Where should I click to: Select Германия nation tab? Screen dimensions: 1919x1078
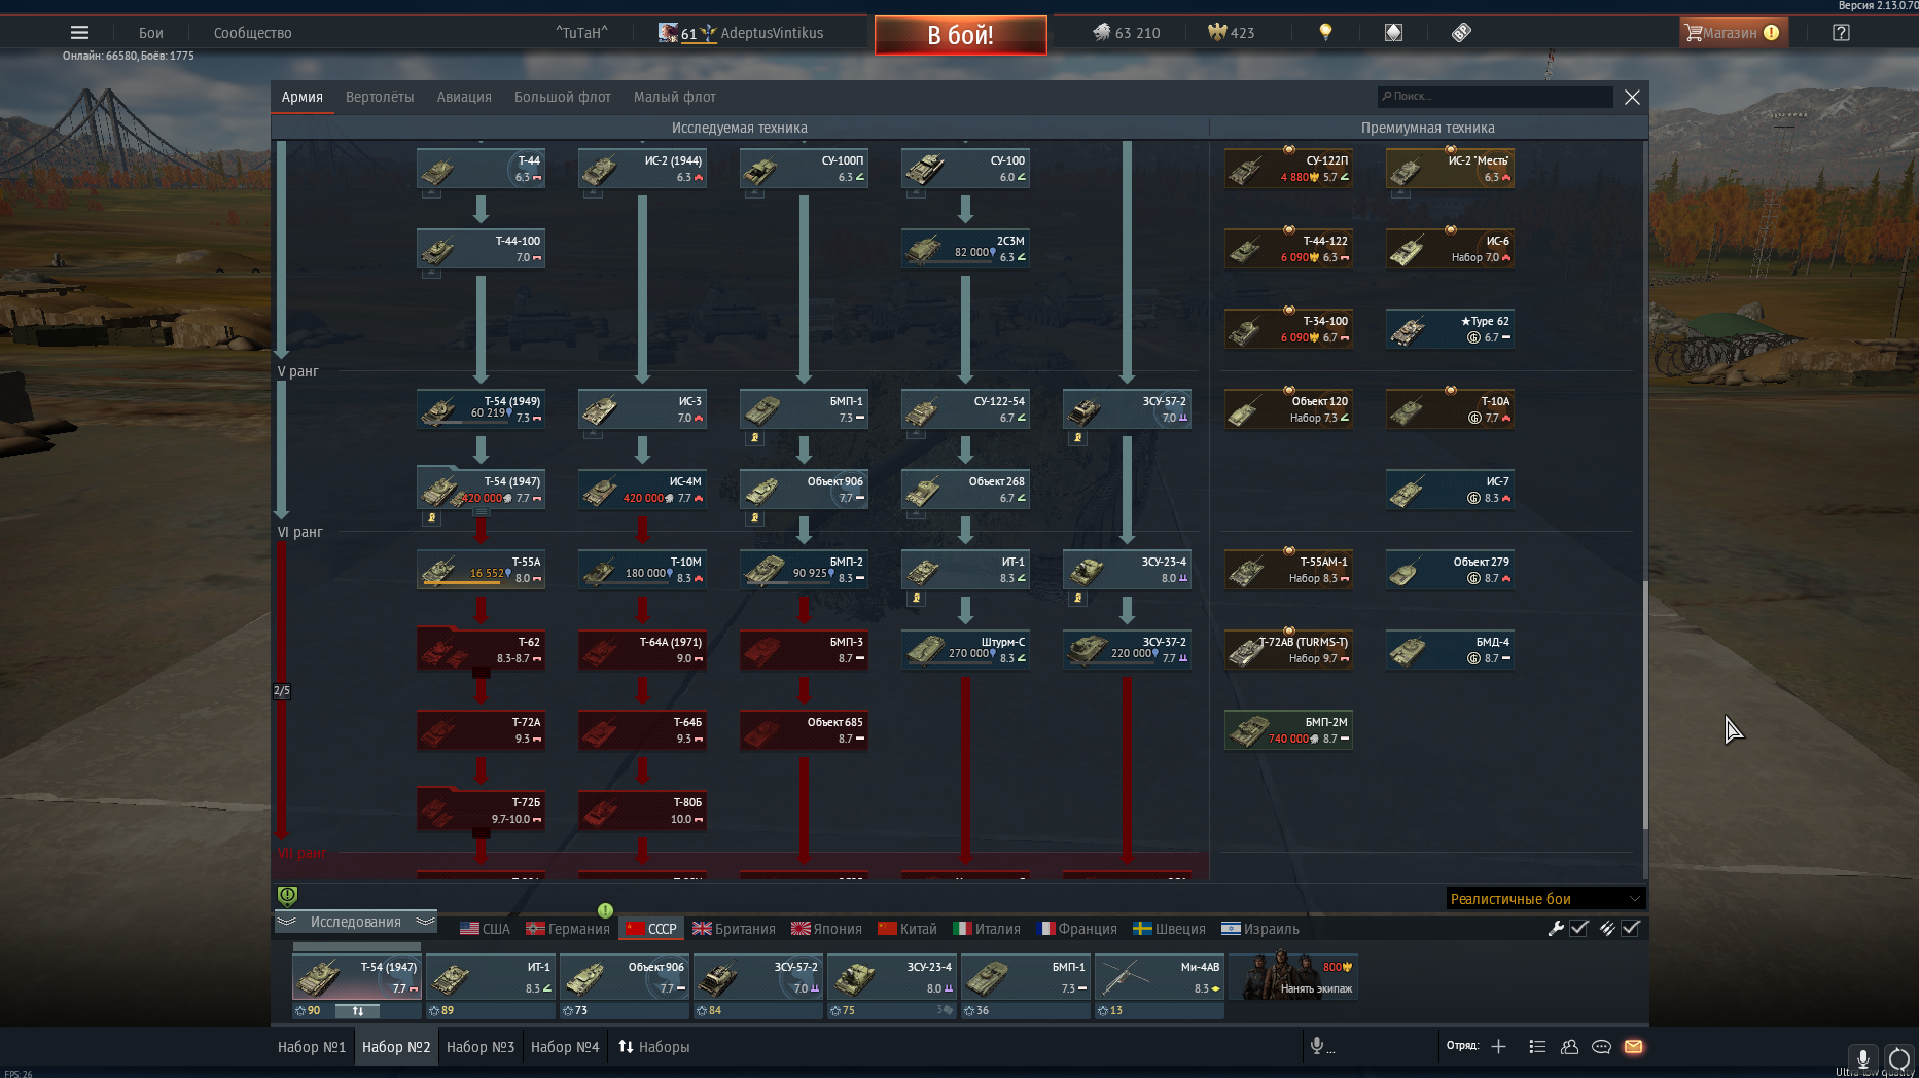[568, 928]
